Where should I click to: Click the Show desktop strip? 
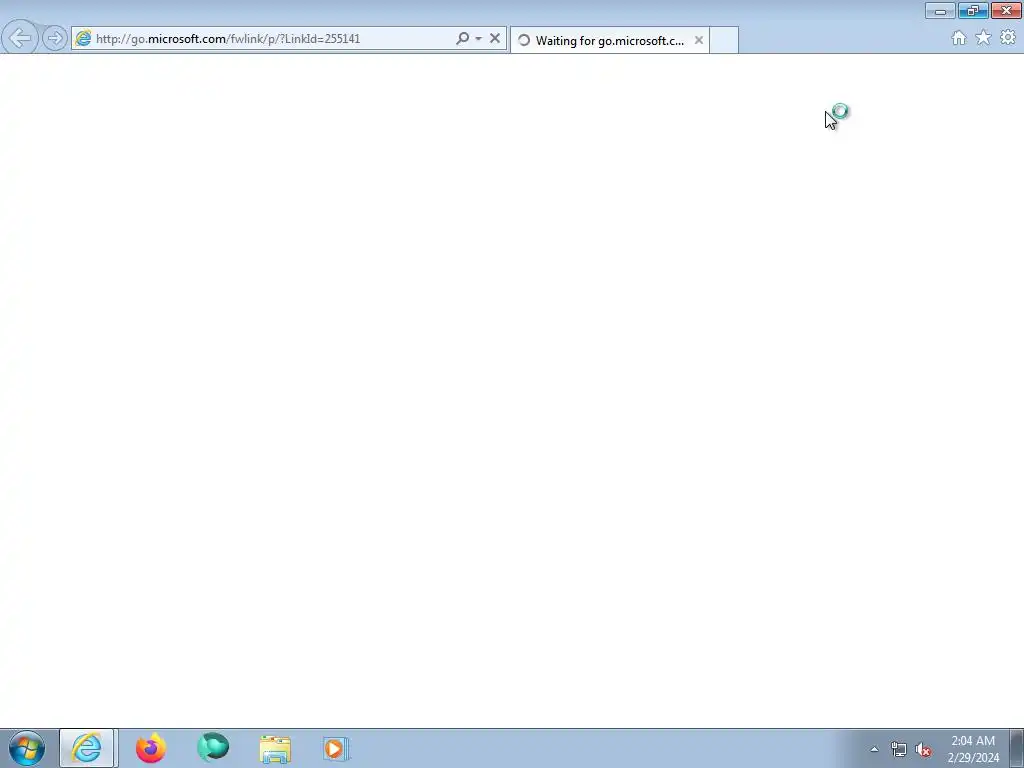pos(1017,749)
